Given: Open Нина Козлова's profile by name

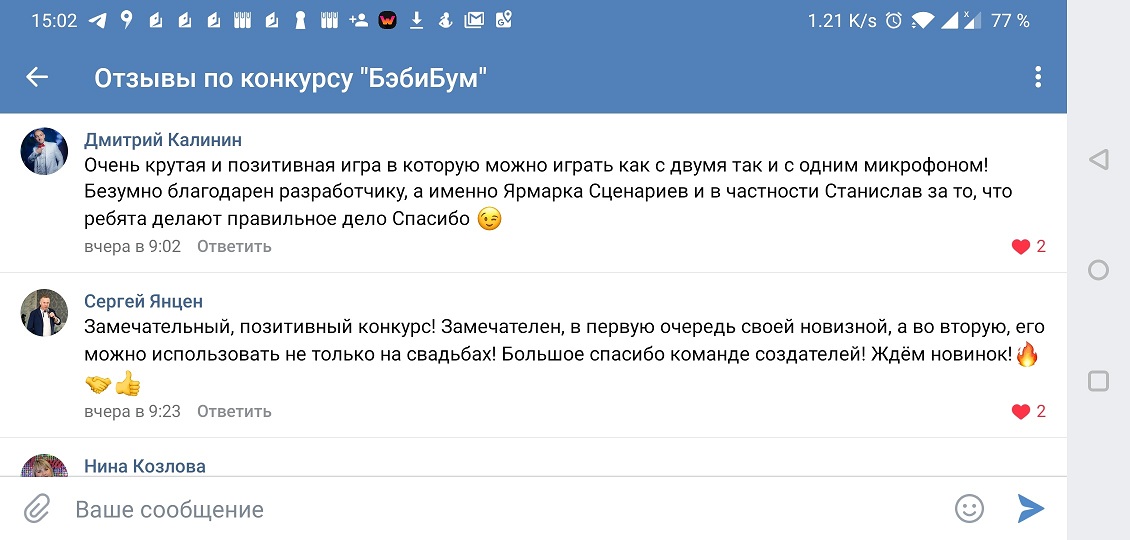Looking at the screenshot, I should 145,466.
